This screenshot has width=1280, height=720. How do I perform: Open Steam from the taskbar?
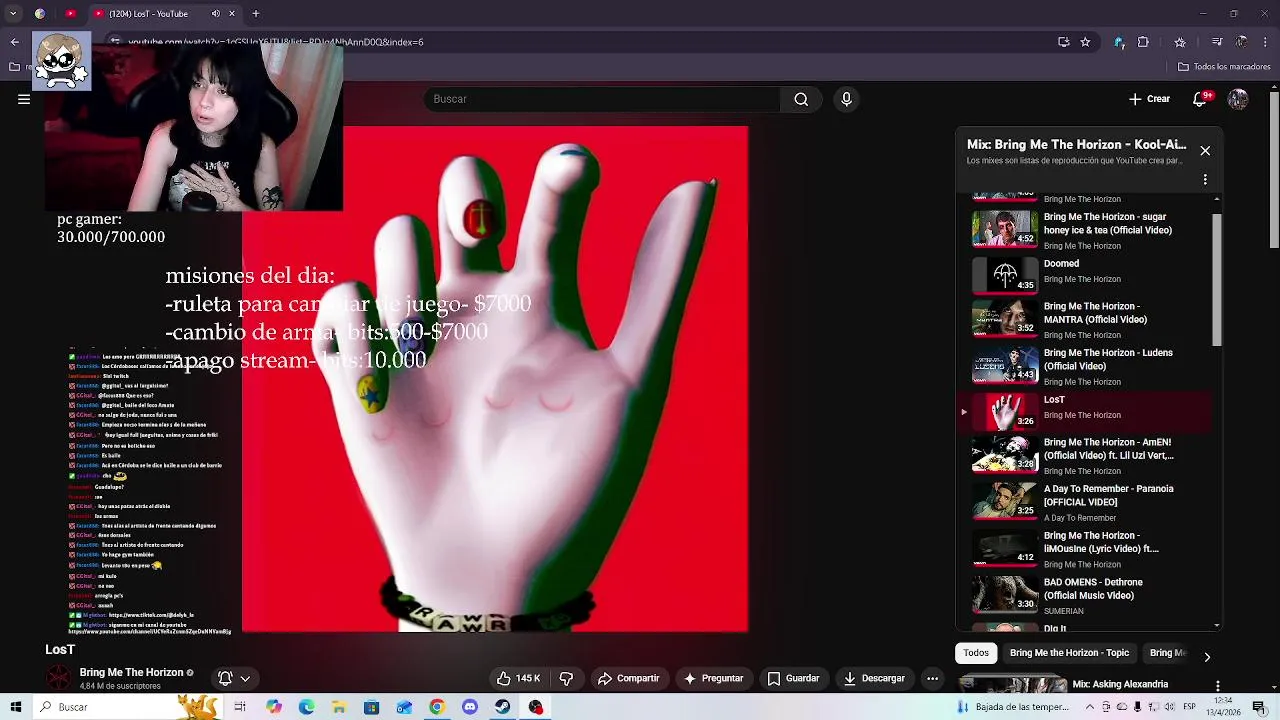pos(503,707)
